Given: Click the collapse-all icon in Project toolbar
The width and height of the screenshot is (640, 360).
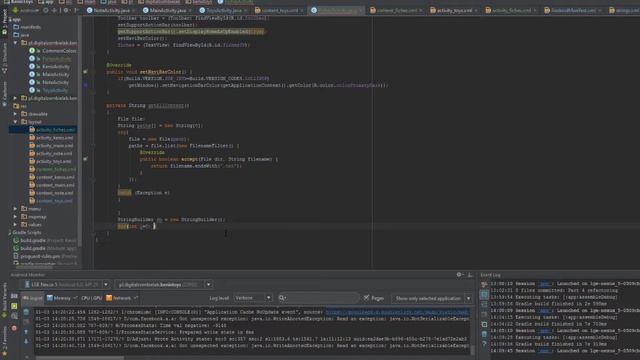Looking at the screenshot, I should (54, 10).
